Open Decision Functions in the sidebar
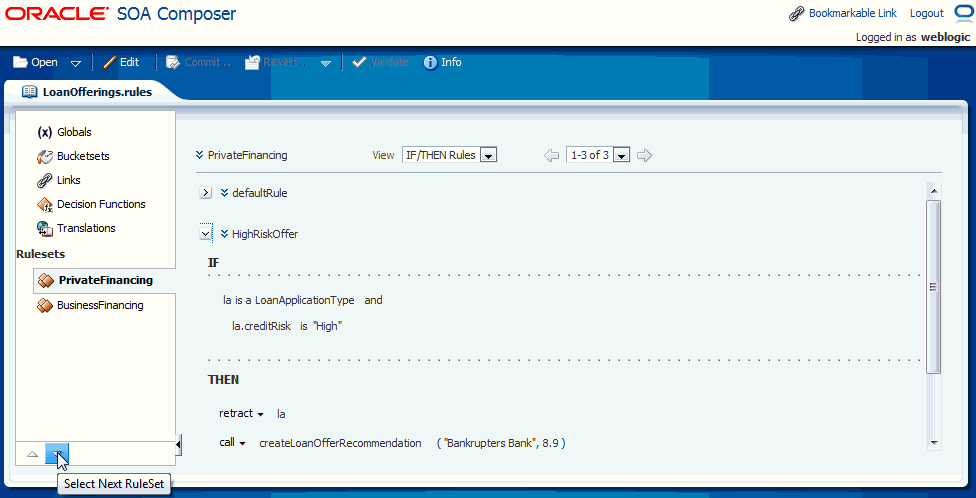This screenshot has height=498, width=976. 101,204
